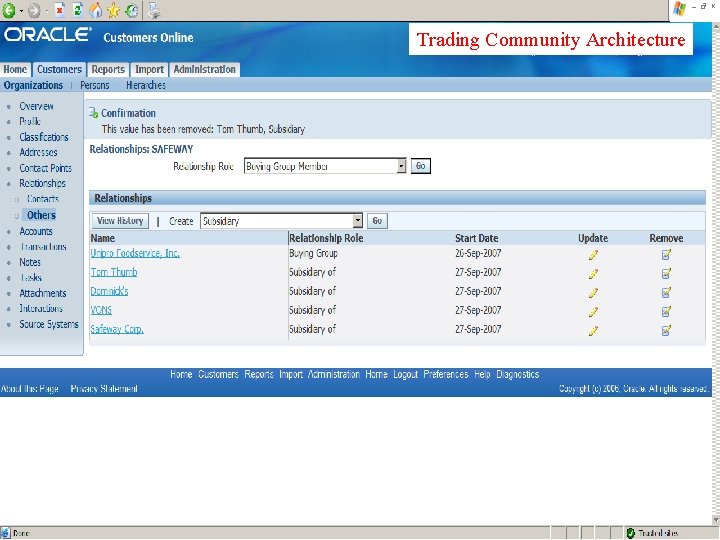Open the Tom Thumb link

(x=114, y=272)
